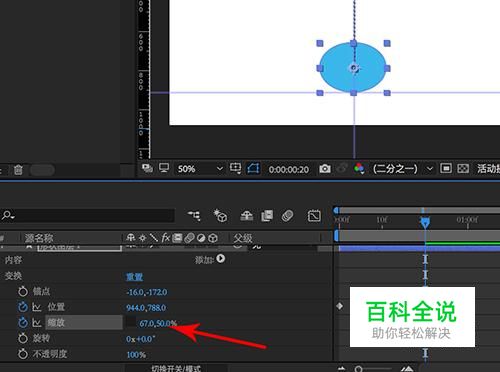Click 父级 parent column header
Image resolution: width=500 pixels, height=372 pixels.
pos(243,238)
